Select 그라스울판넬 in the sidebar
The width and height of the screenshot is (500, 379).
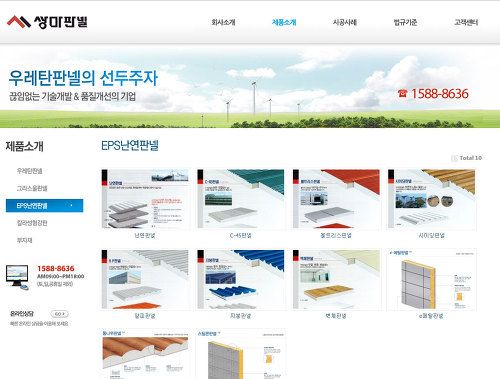point(32,188)
